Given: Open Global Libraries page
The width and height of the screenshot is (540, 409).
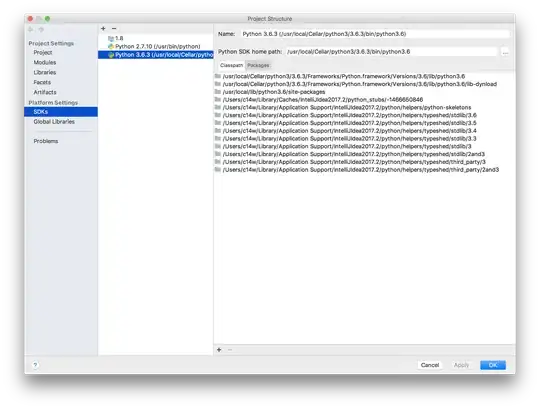Looking at the screenshot, I should point(54,122).
